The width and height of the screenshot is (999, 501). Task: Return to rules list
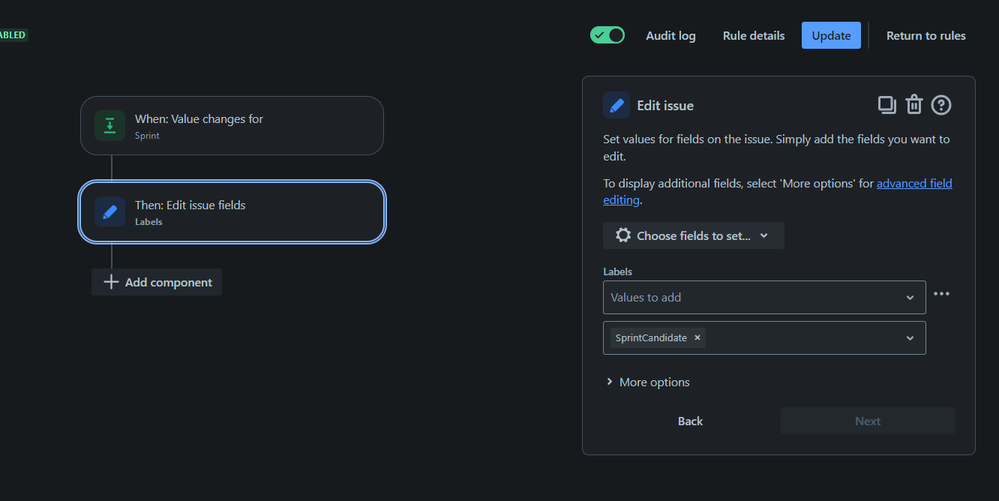coord(926,36)
